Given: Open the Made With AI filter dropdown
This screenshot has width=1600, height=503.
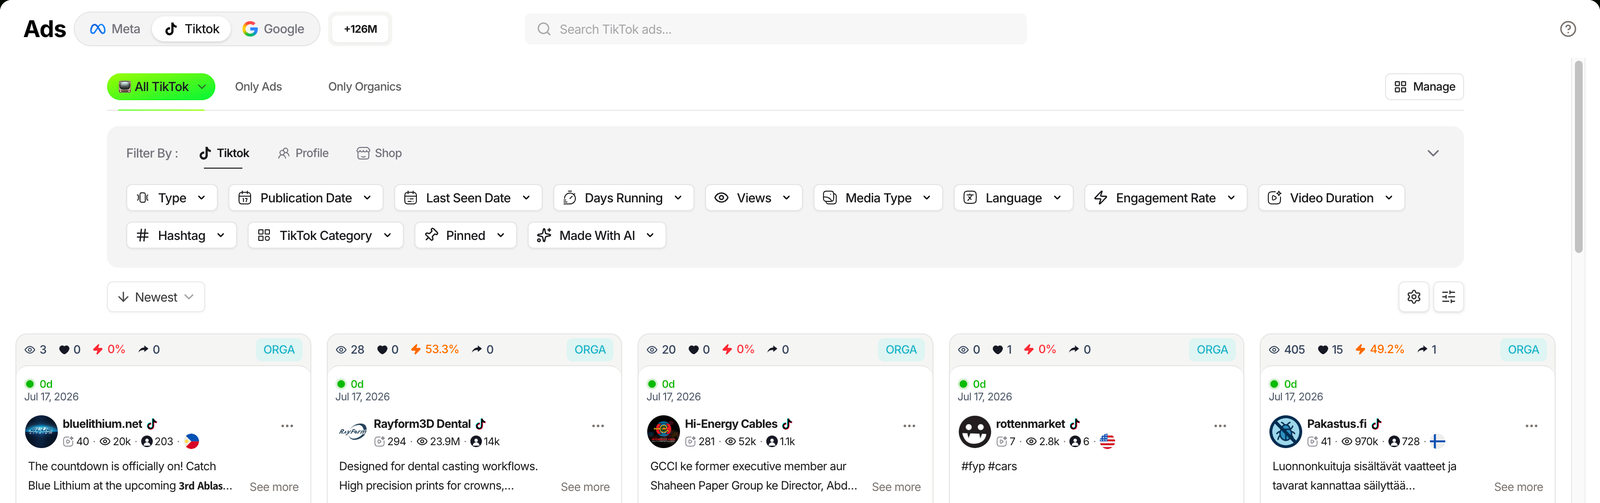Looking at the screenshot, I should [x=597, y=235].
